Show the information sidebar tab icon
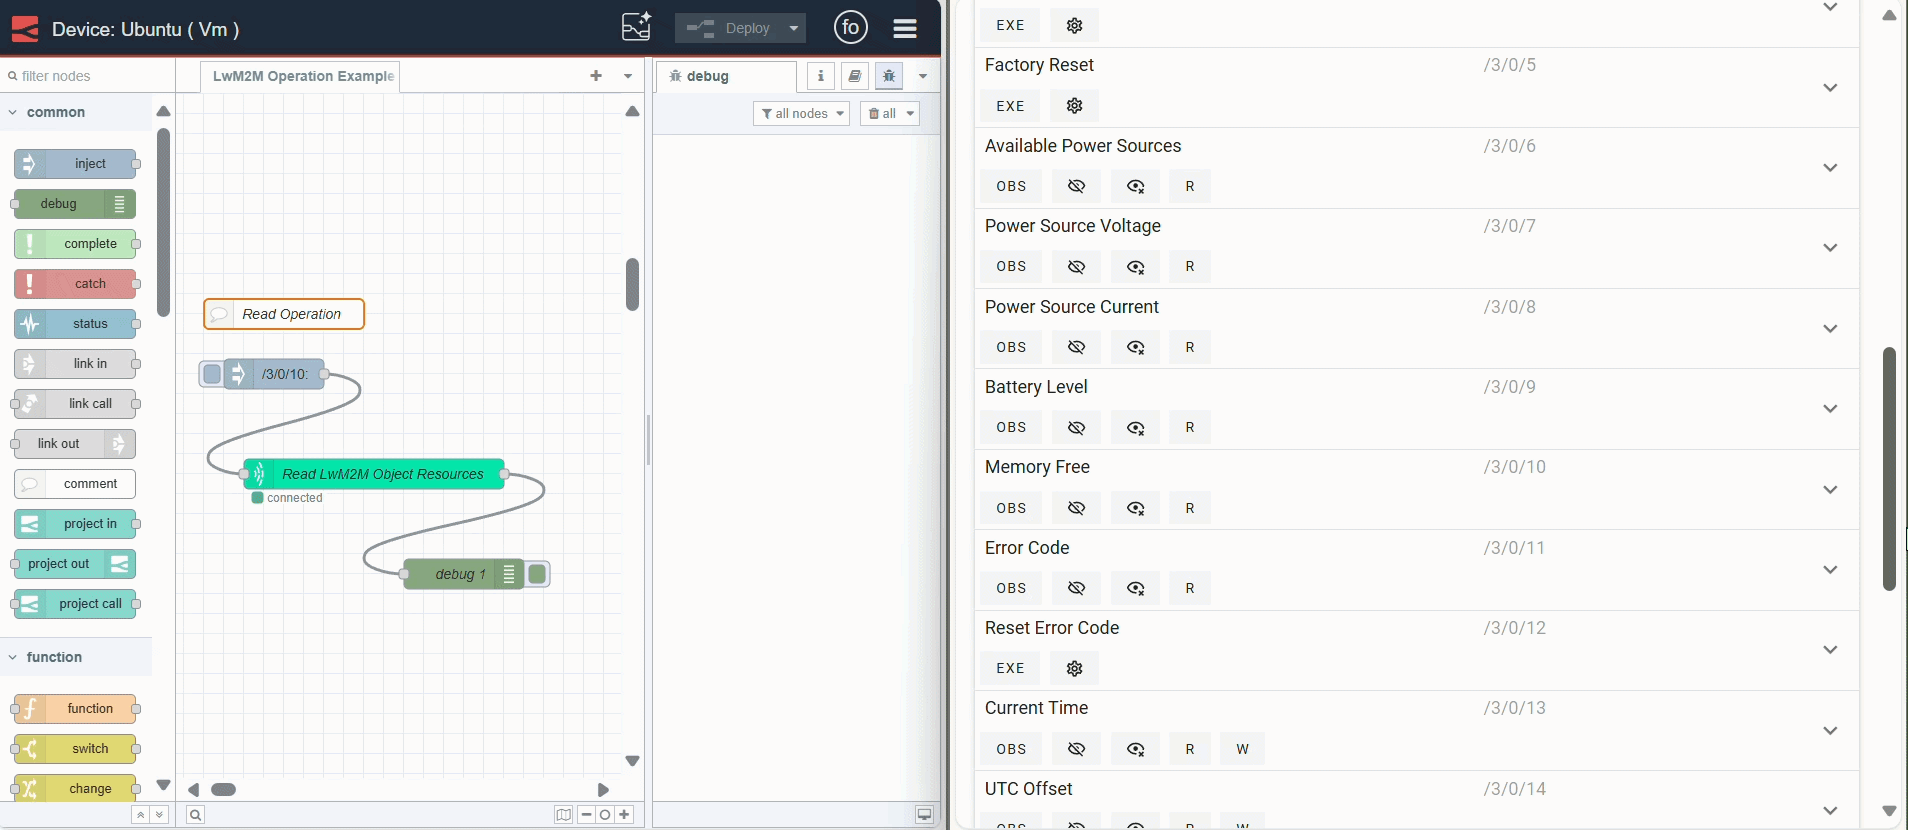Screen dimensions: 1908x830 point(821,76)
